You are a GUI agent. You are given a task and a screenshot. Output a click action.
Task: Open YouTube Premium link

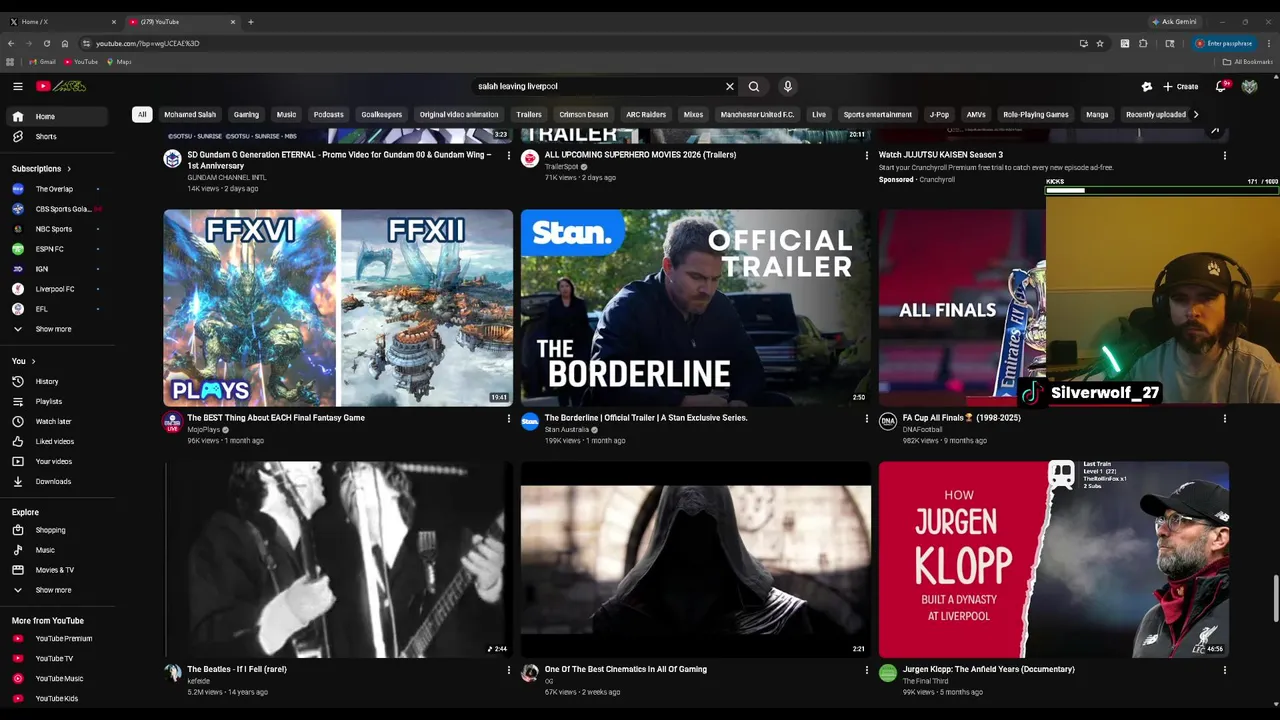click(x=57, y=638)
